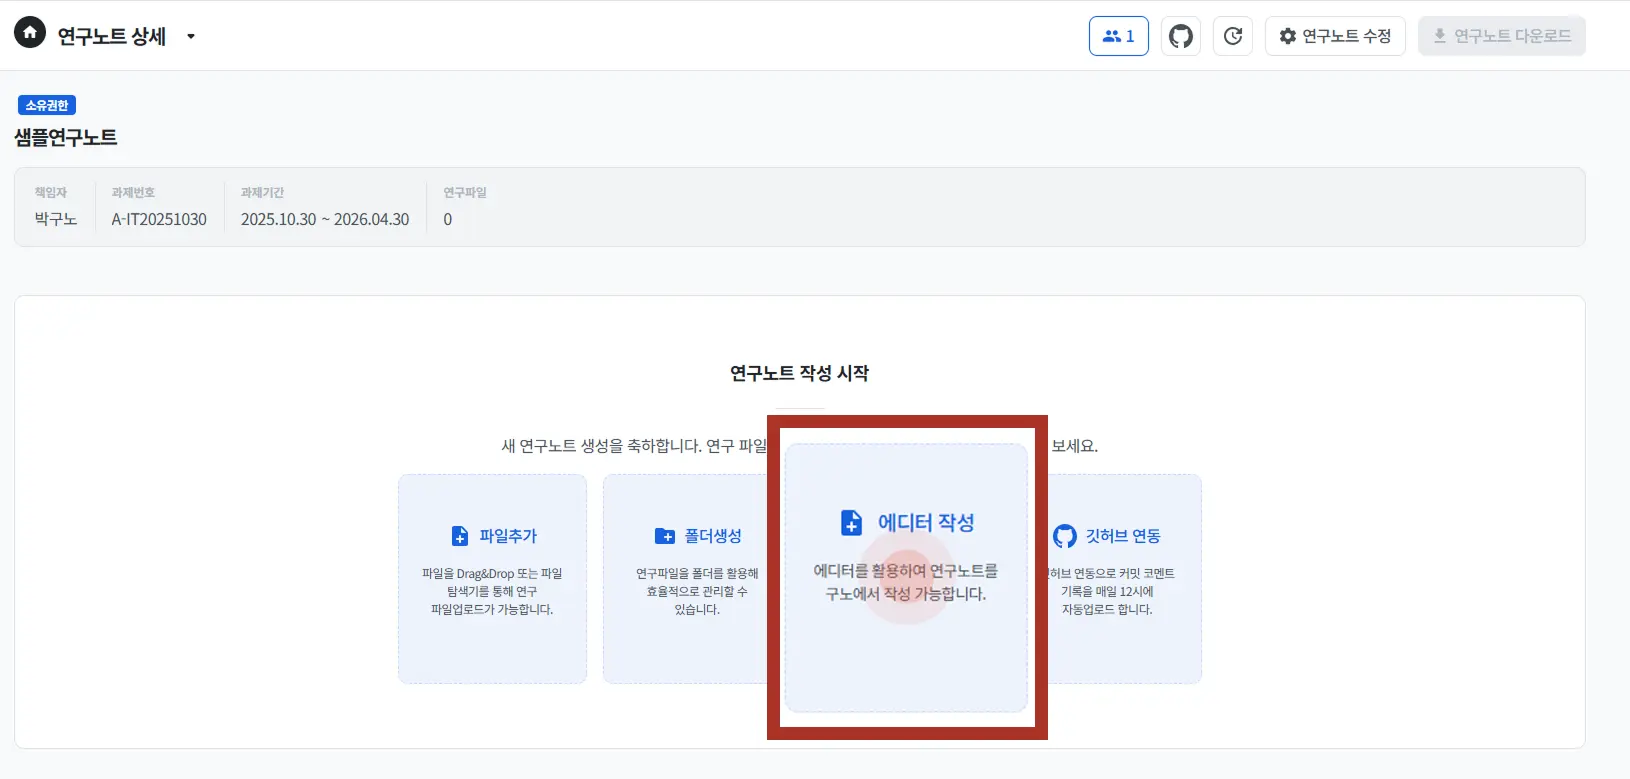Click the period 2025.10.30 ~ 2026.04.30

325,219
